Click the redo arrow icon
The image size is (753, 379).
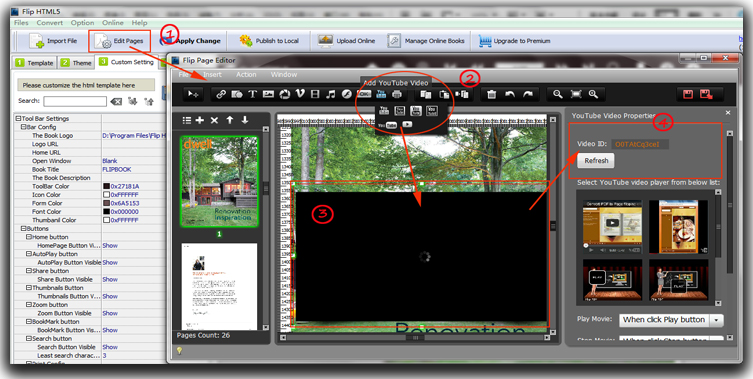pyautogui.click(x=528, y=95)
